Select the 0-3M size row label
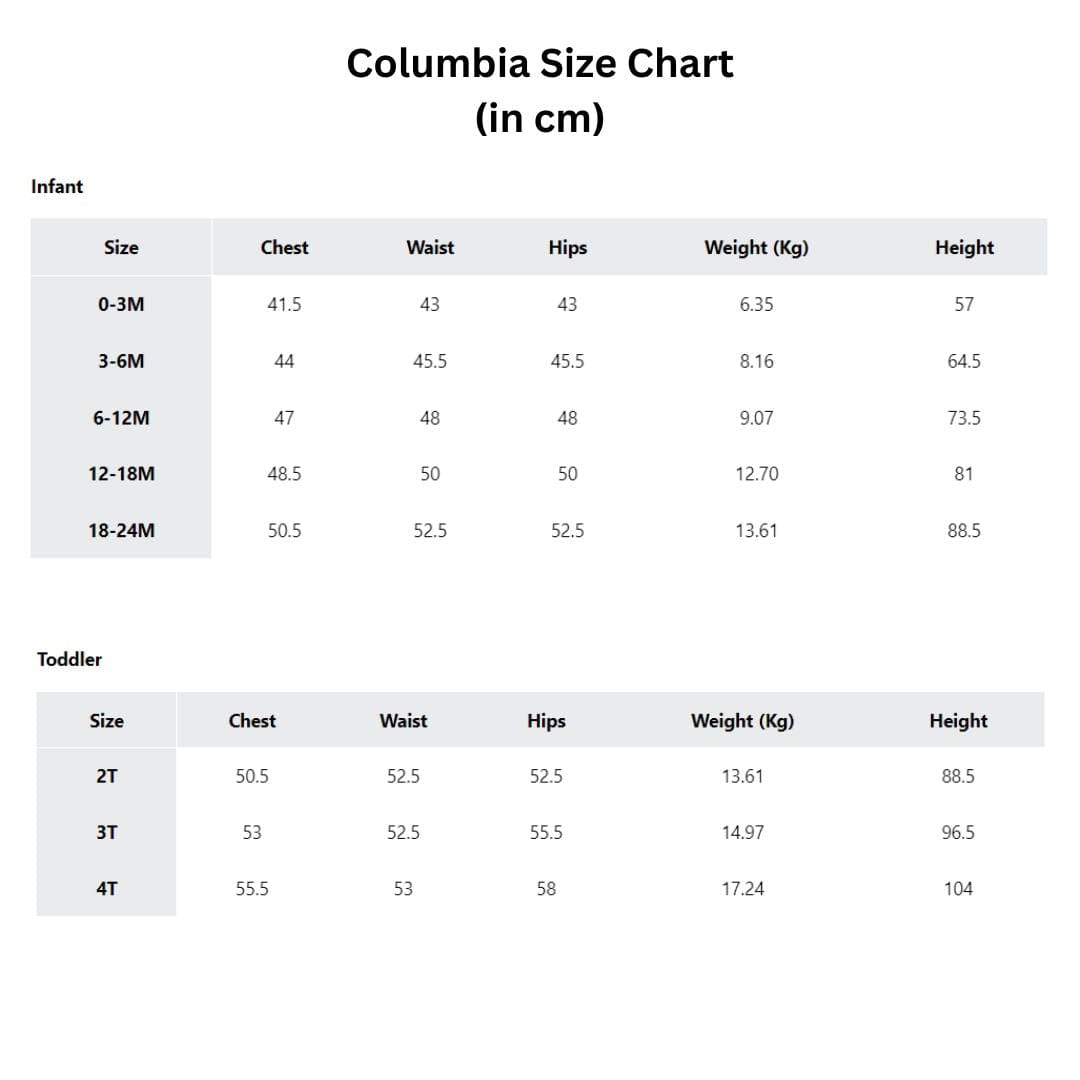 (121, 304)
